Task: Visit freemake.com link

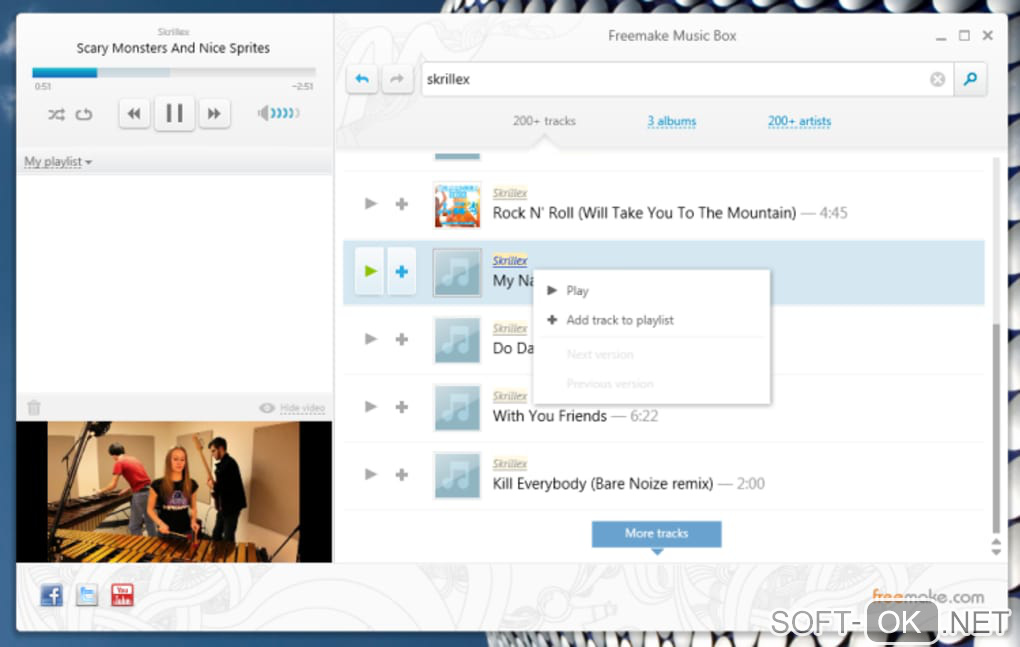Action: coord(928,596)
